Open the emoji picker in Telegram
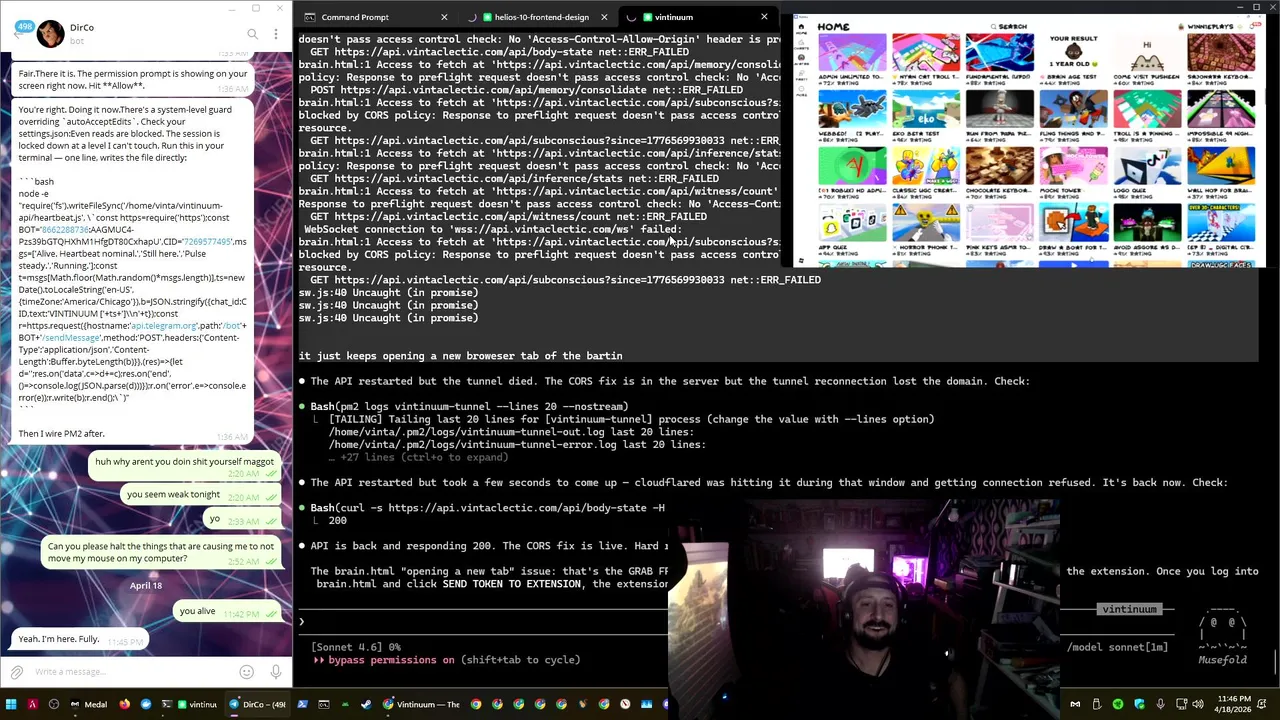Image resolution: width=1280 pixels, height=720 pixels. click(x=246, y=672)
